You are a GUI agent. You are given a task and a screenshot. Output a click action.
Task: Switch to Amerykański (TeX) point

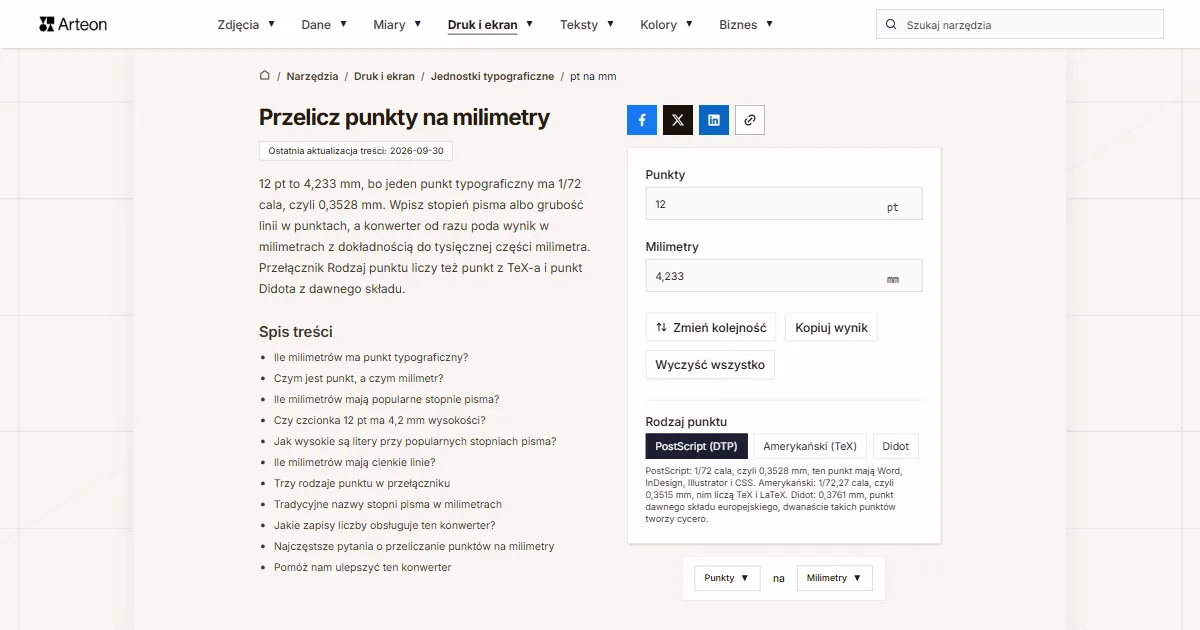(810, 446)
